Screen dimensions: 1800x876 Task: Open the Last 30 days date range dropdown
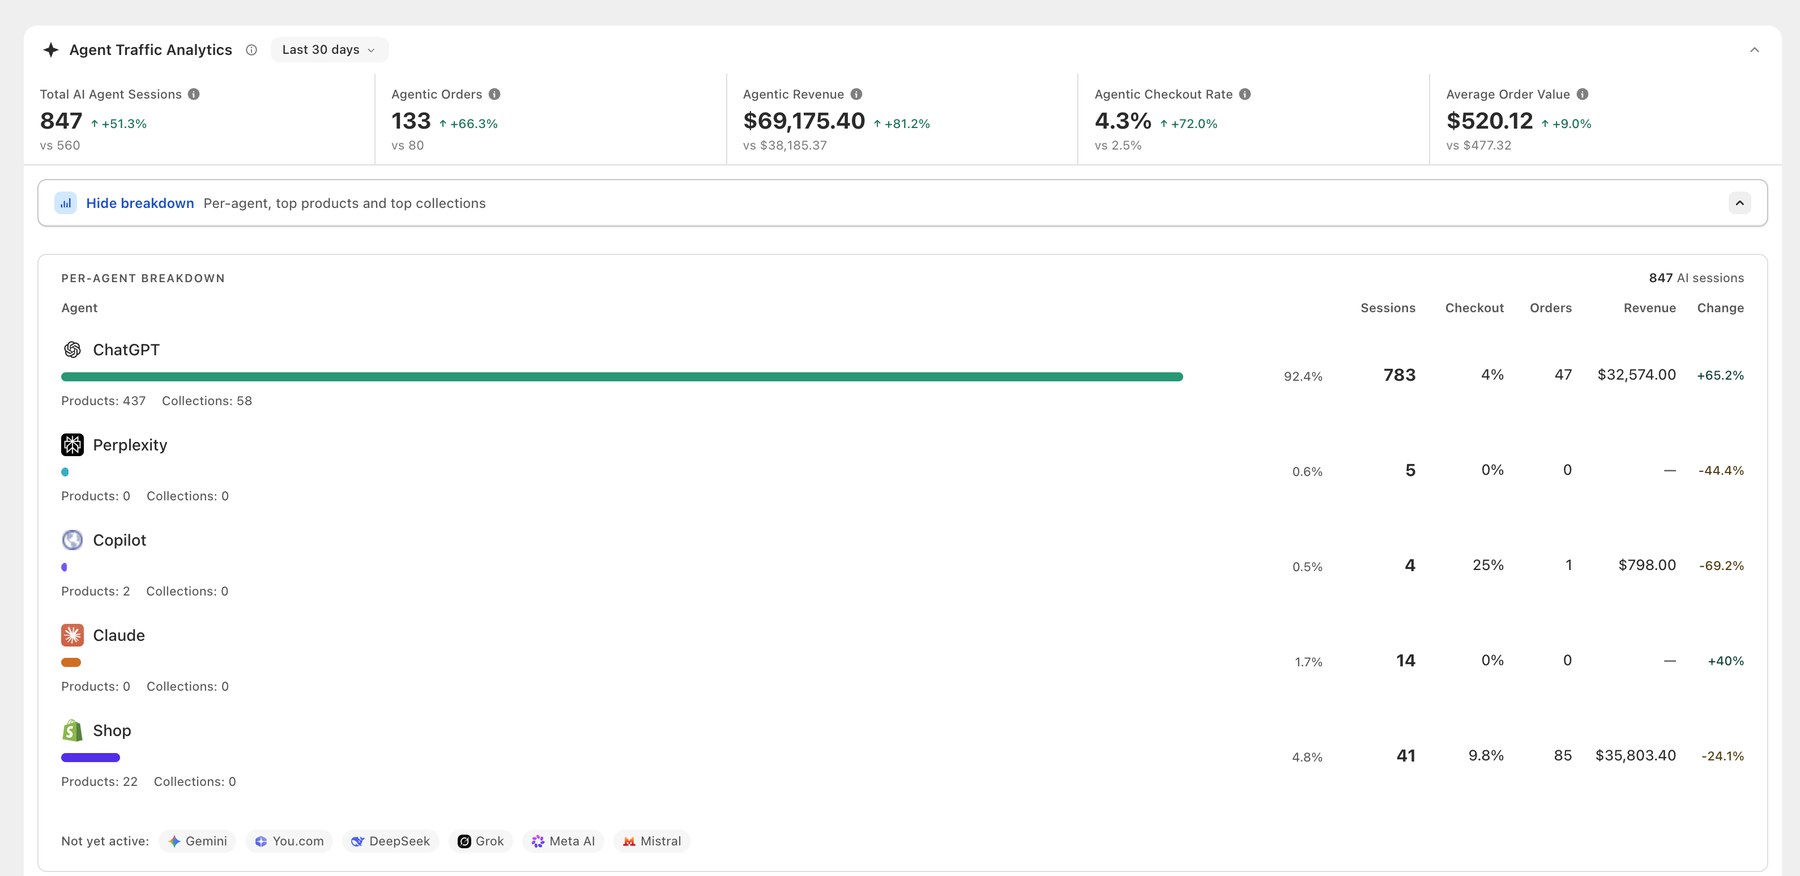(329, 50)
